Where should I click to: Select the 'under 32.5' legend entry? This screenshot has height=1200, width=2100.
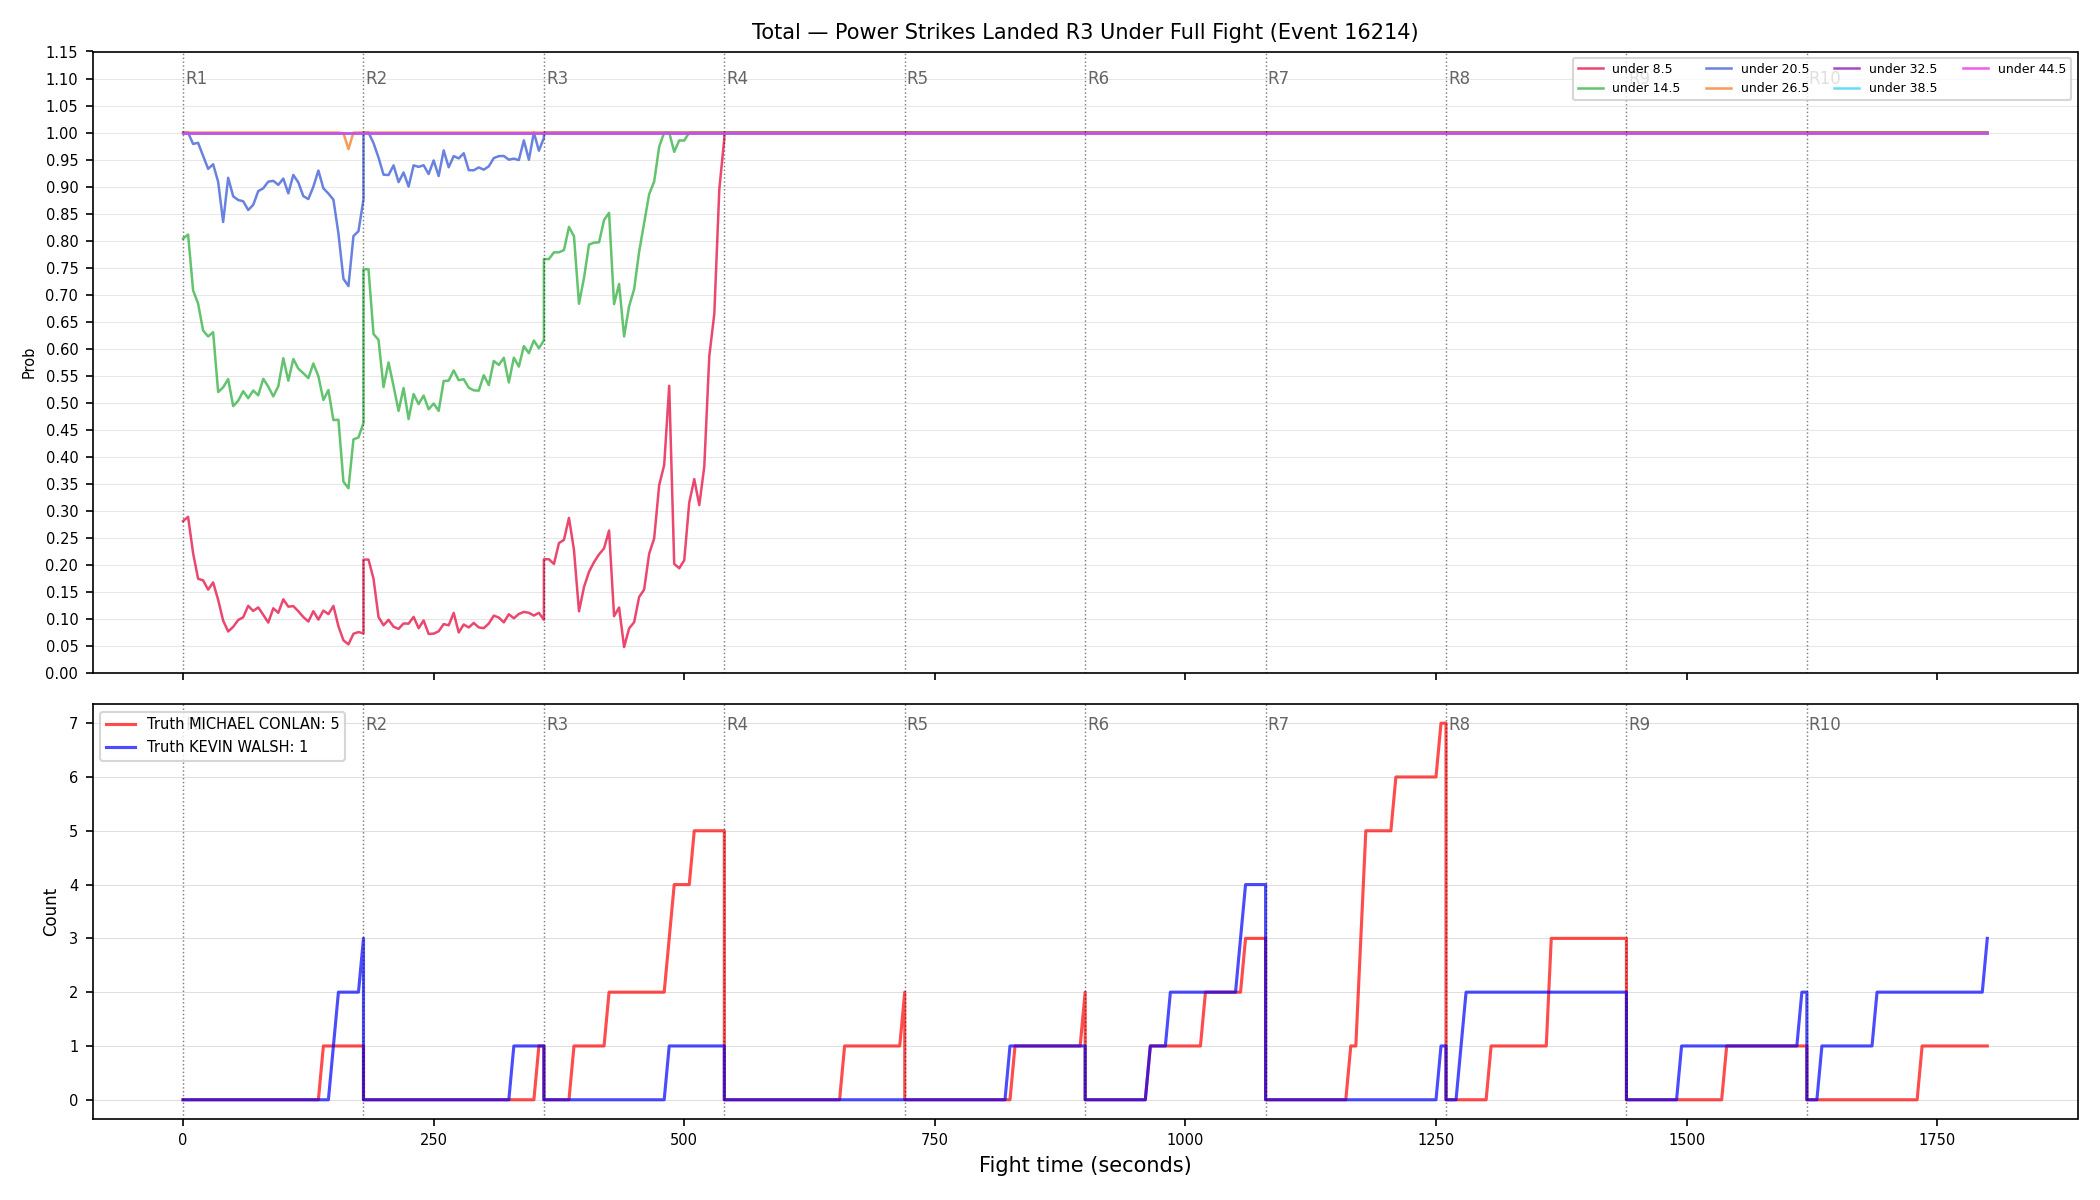1886,69
